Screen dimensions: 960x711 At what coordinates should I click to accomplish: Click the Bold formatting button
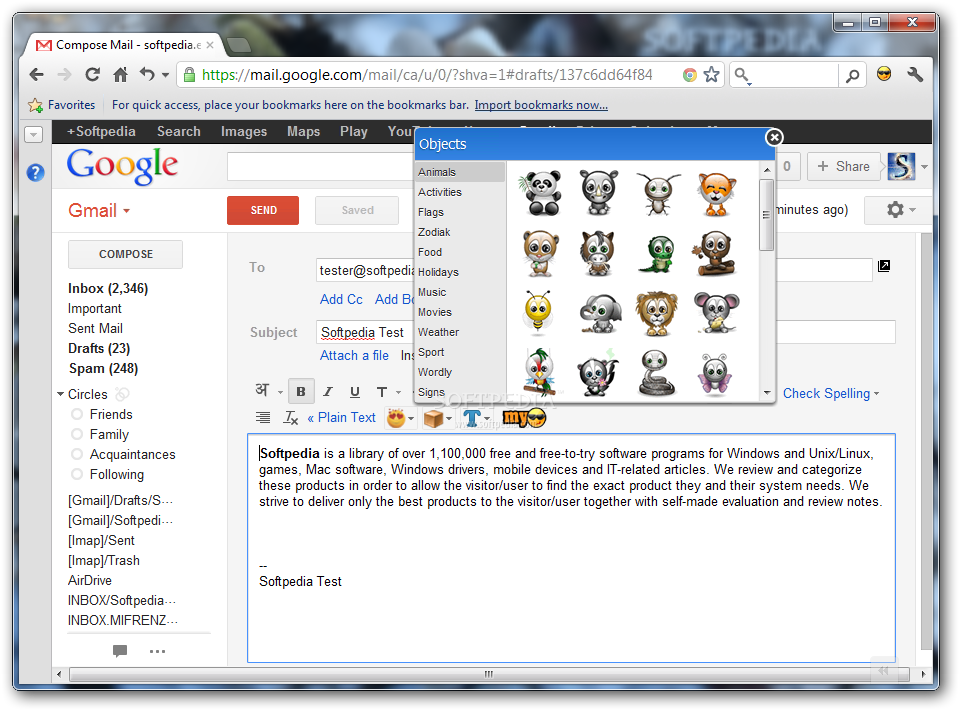[x=301, y=392]
